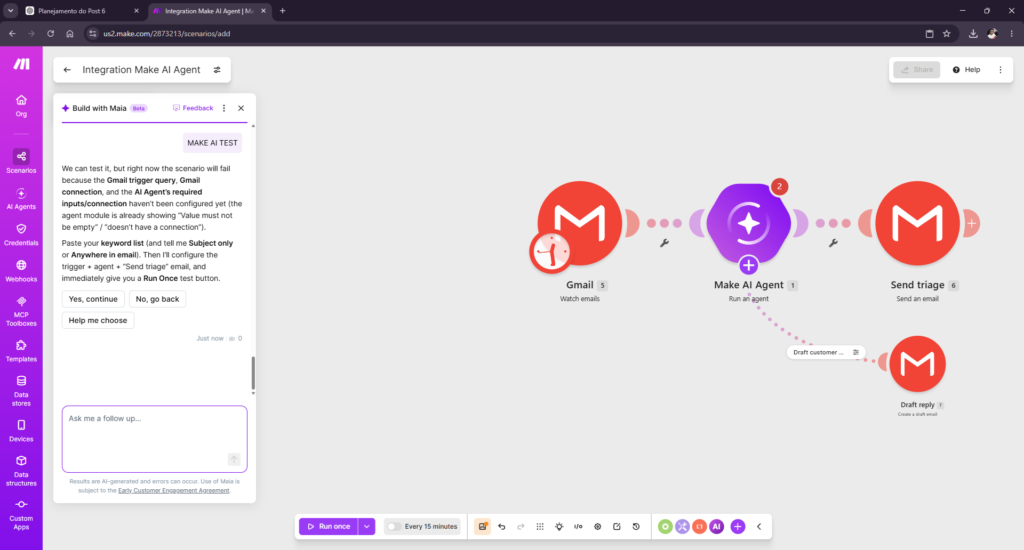This screenshot has height=550, width=1024.
Task: Undo the last change in toolbar
Action: coord(502,526)
